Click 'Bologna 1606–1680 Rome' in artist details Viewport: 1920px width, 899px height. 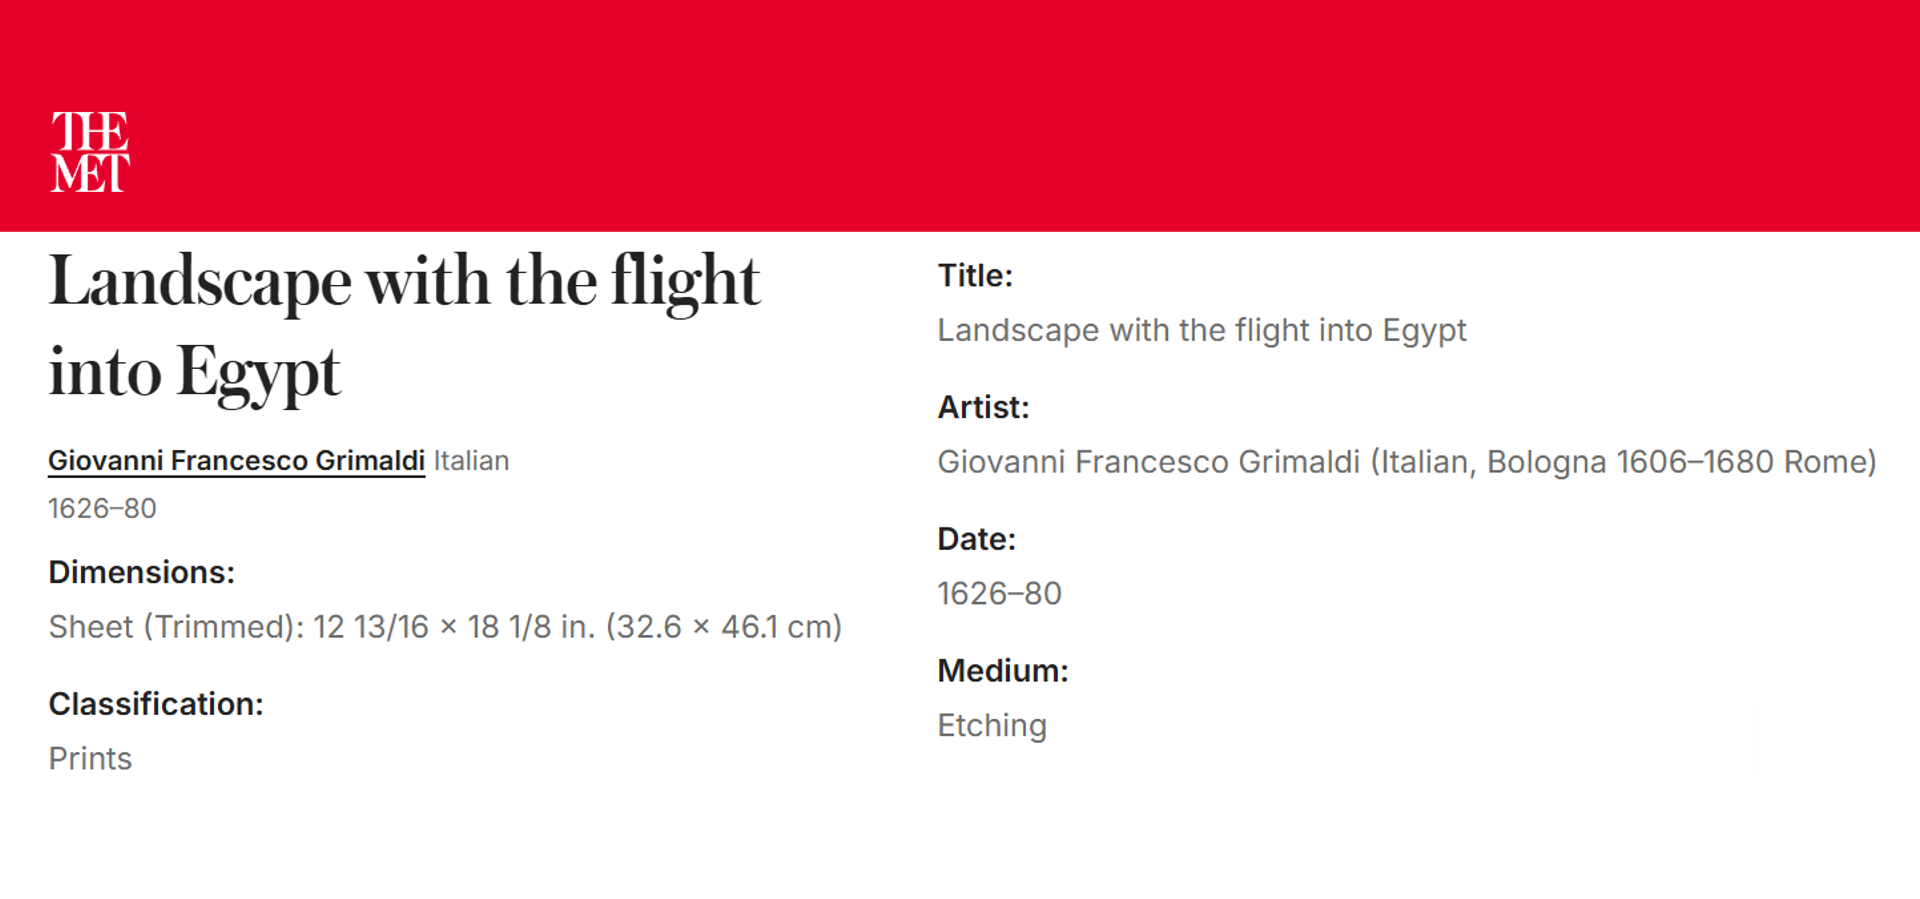pos(1680,462)
